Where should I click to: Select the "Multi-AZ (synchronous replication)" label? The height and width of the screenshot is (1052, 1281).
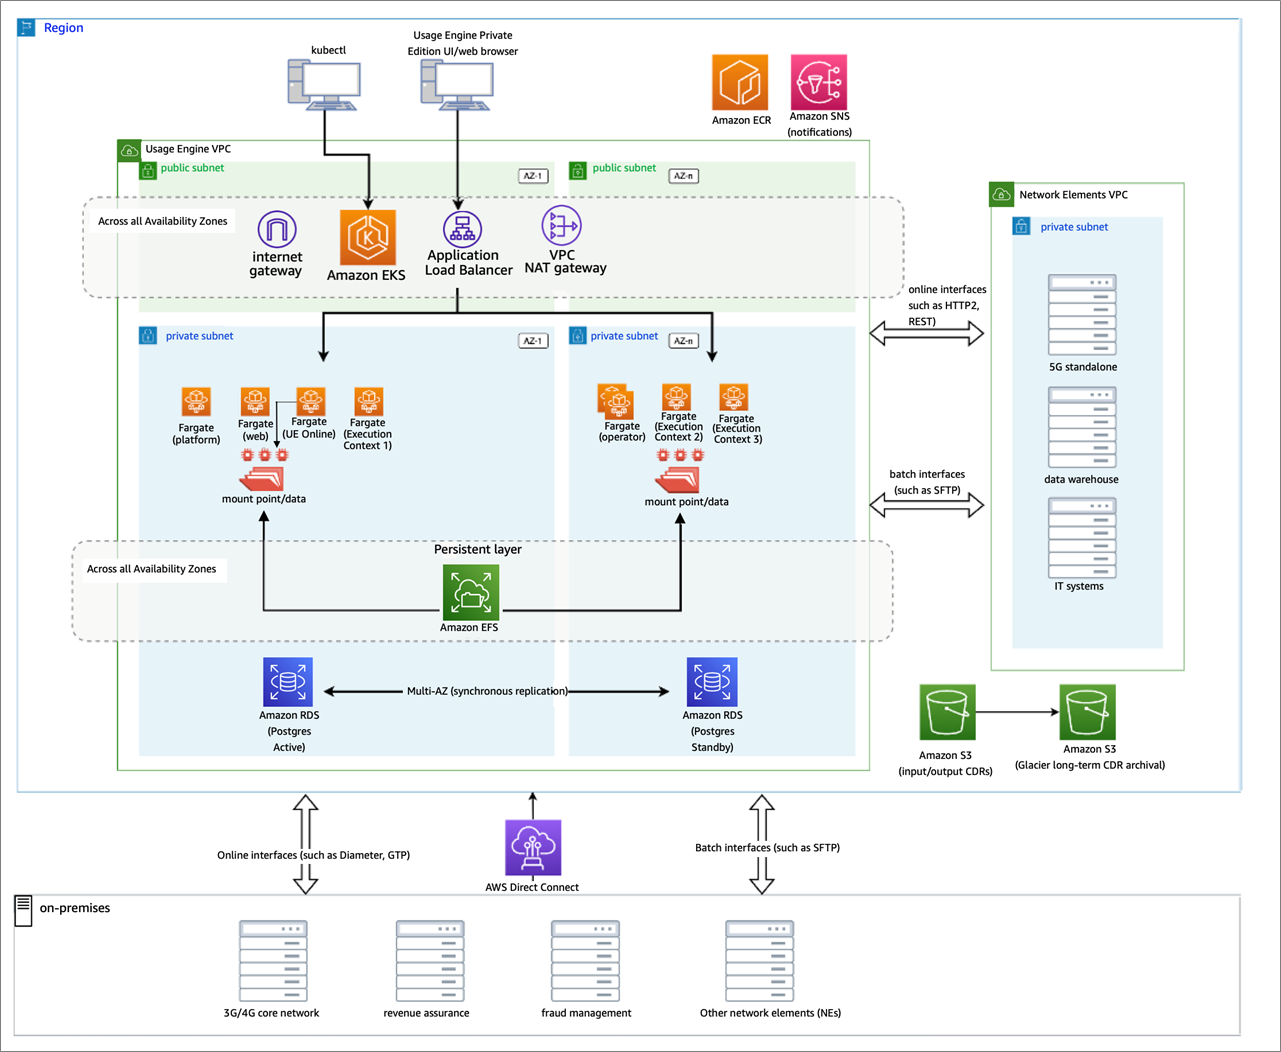pos(488,691)
